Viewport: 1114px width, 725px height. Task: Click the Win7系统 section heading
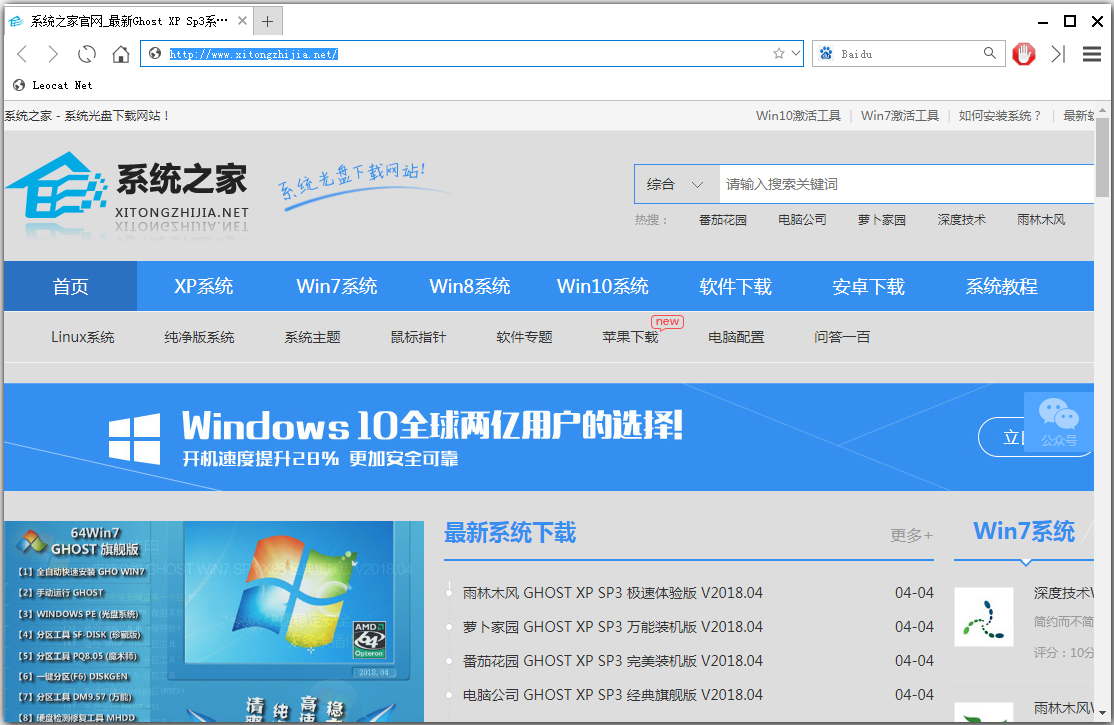point(1024,532)
